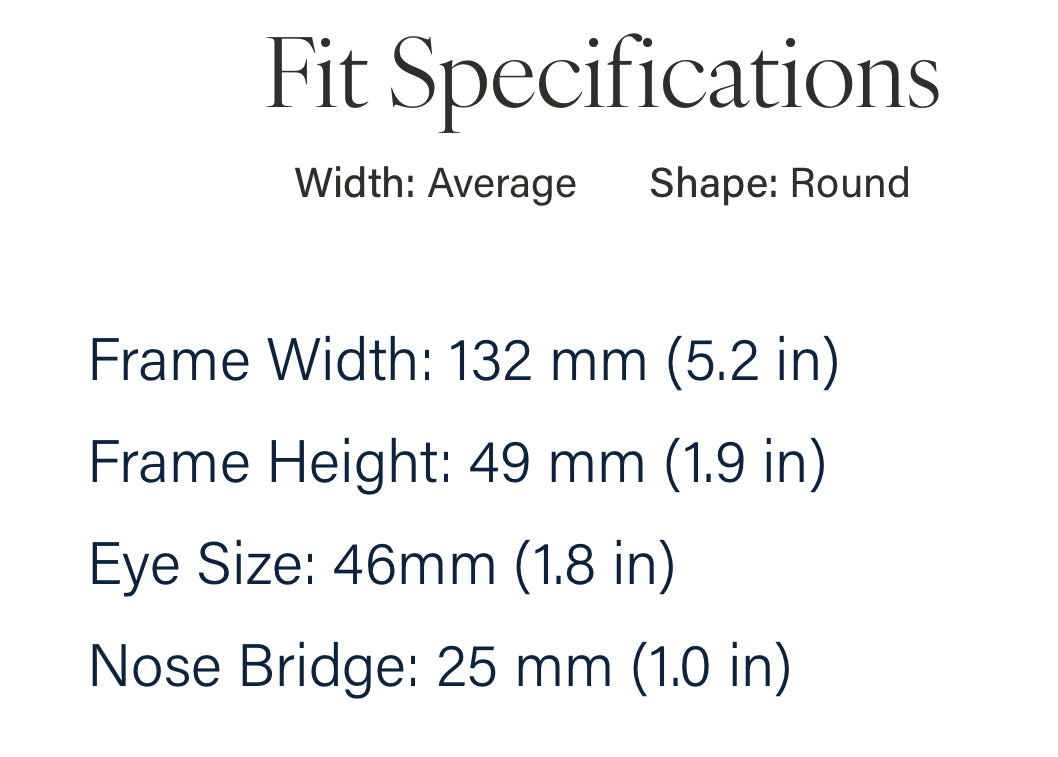Click the 46mm eye size value
1058x757 pixels.
point(414,565)
